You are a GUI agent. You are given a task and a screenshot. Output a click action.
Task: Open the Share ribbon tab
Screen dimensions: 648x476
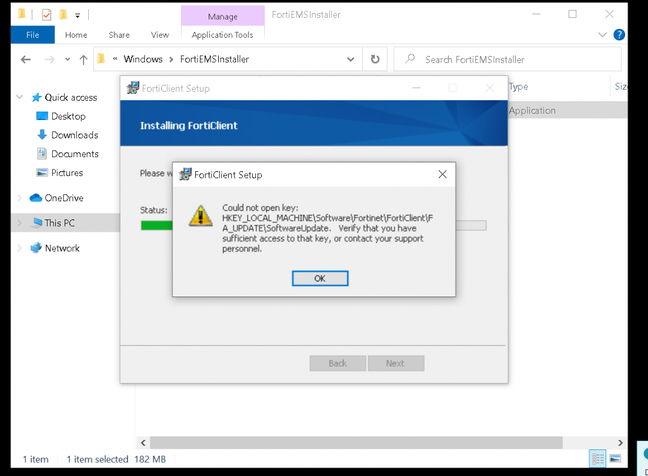coord(119,35)
